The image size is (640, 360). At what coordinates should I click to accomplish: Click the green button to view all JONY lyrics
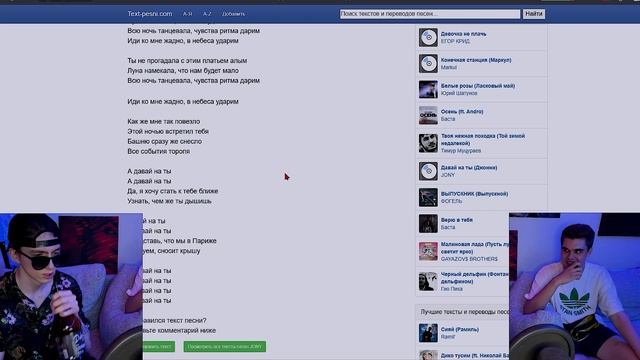pyautogui.click(x=224, y=347)
